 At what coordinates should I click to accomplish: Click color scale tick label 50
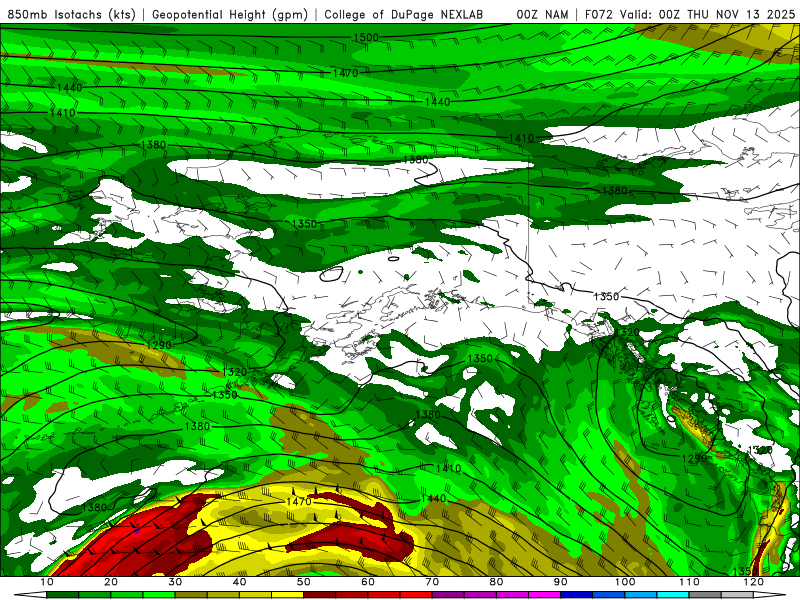point(304,582)
